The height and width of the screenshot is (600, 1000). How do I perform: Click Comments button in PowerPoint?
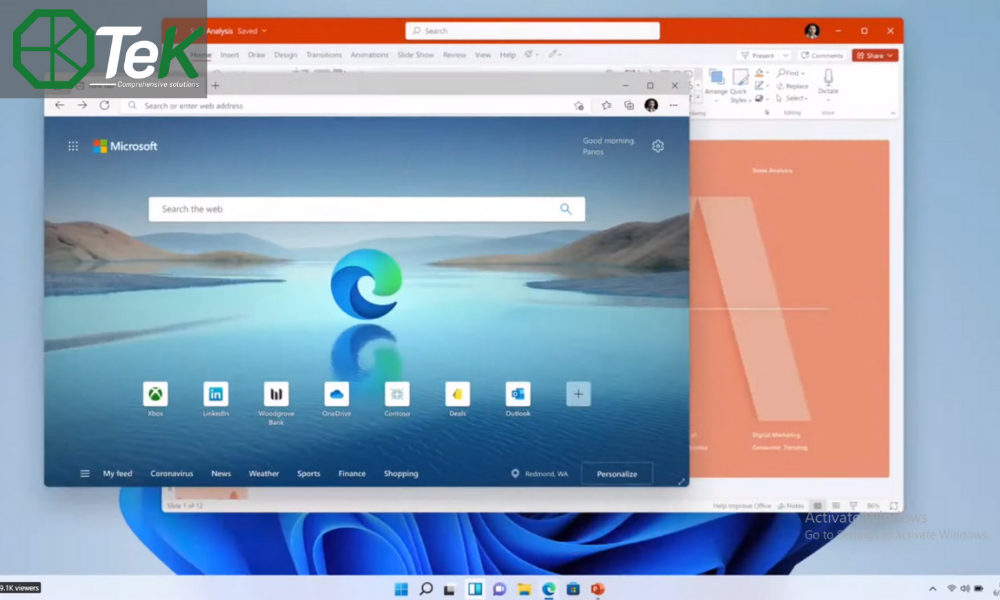(x=822, y=55)
